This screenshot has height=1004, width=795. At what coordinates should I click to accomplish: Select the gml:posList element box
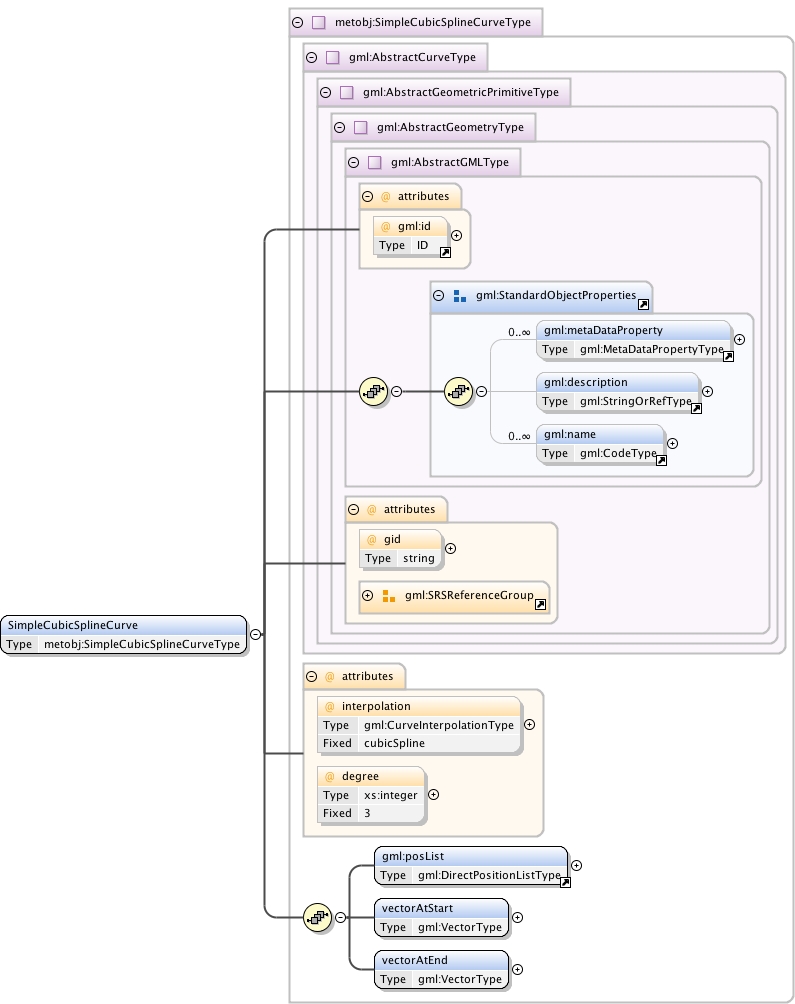471,866
